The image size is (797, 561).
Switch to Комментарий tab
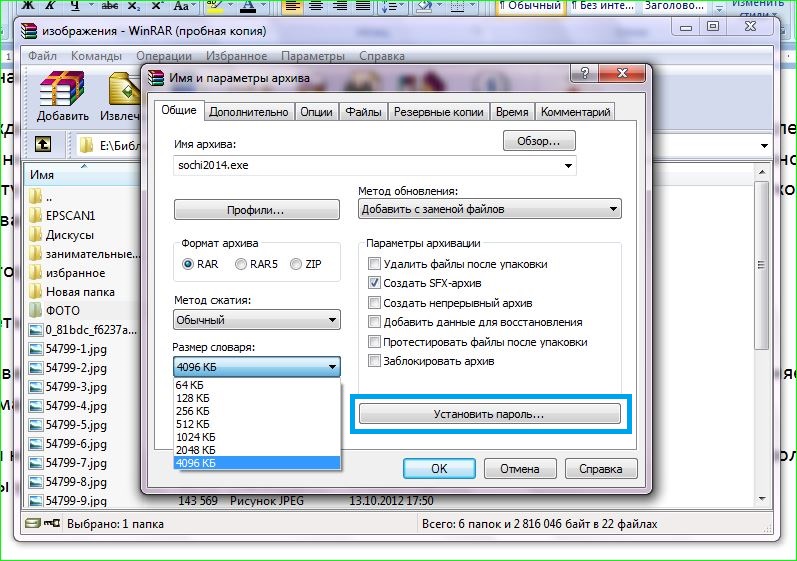[575, 112]
